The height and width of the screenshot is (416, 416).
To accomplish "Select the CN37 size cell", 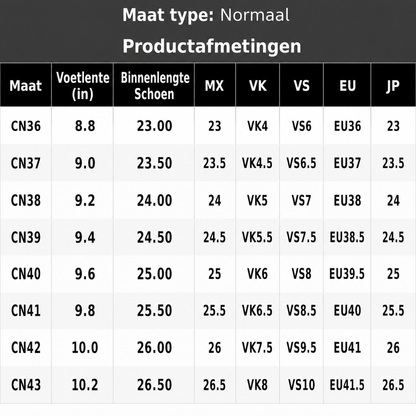I will click(26, 163).
